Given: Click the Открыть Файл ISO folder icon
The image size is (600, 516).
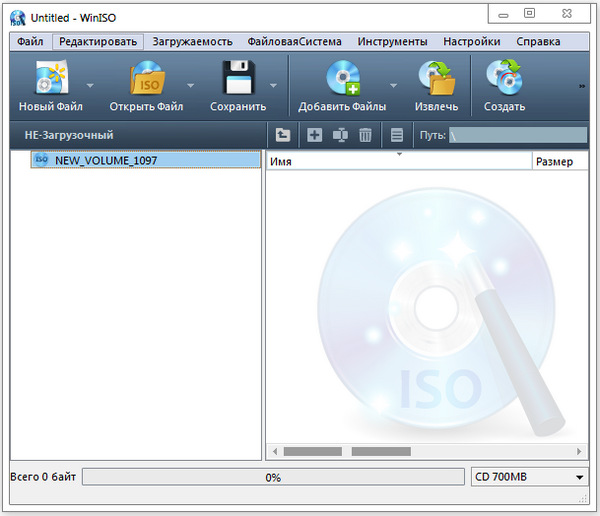Looking at the screenshot, I should 146,80.
